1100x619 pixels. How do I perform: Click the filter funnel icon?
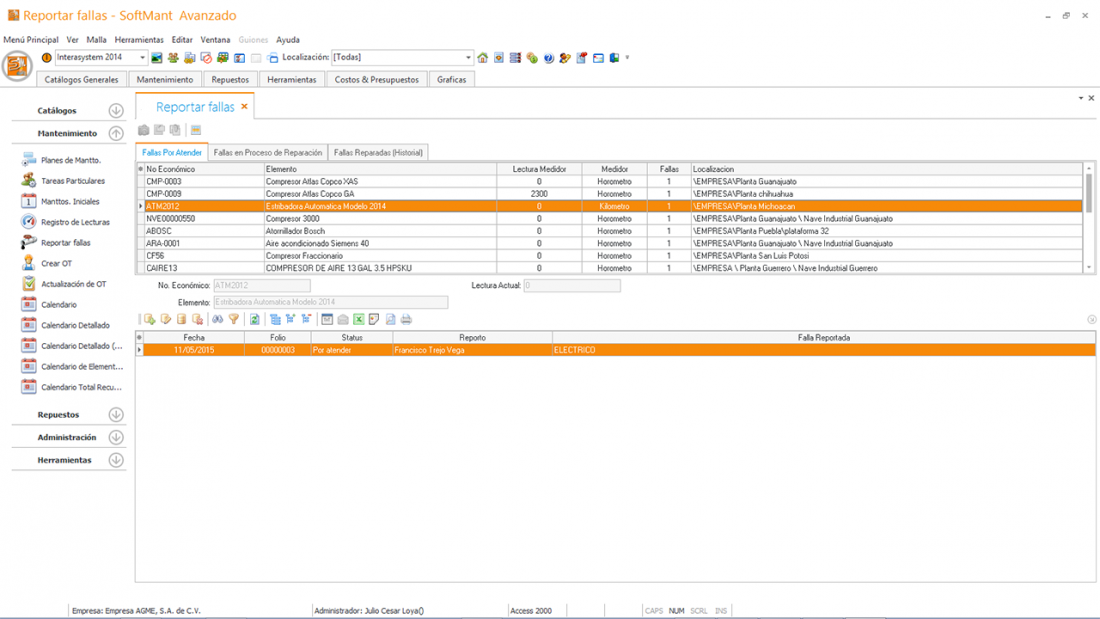pos(234,320)
